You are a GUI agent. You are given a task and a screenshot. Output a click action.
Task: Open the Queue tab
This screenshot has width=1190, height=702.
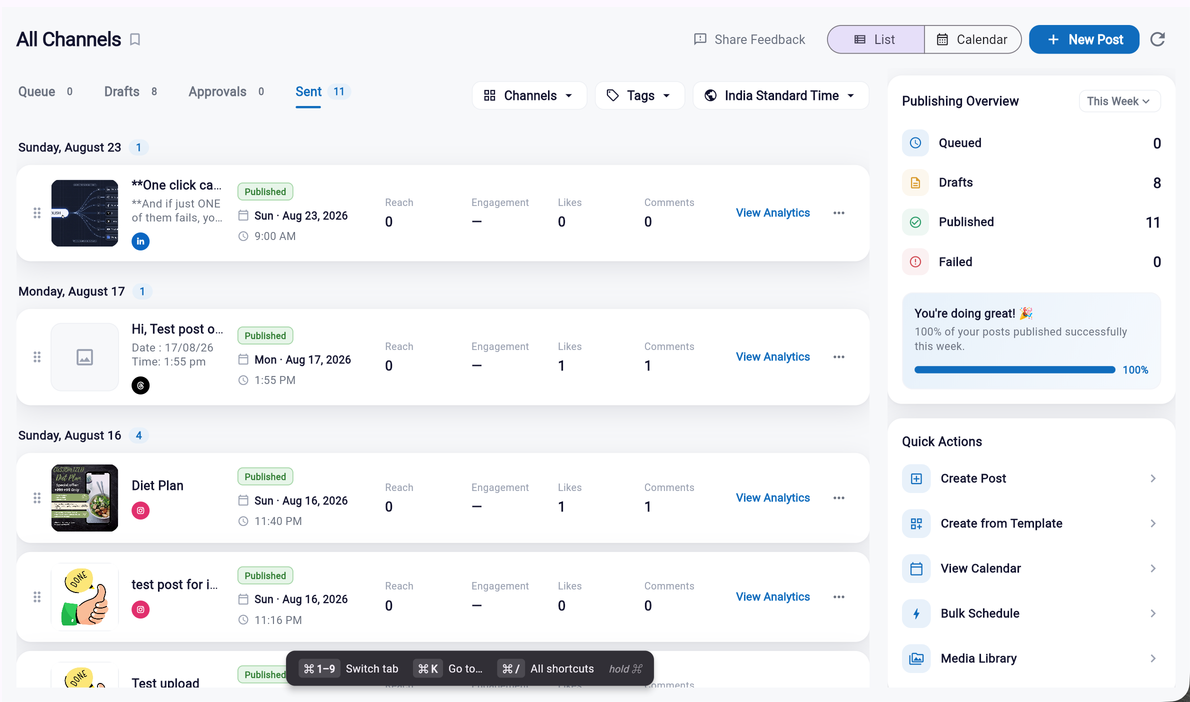46,92
